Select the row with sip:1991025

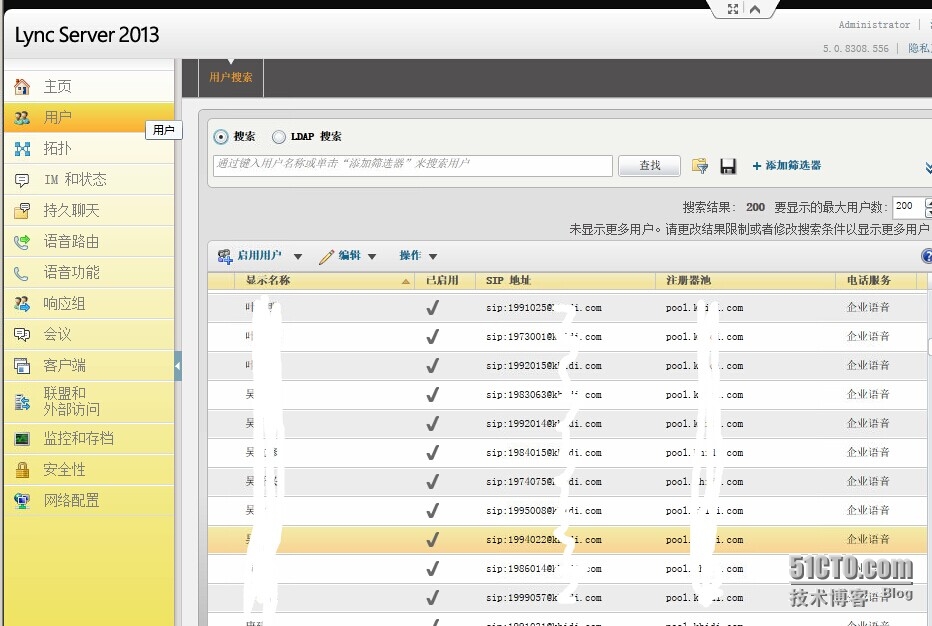[567, 308]
